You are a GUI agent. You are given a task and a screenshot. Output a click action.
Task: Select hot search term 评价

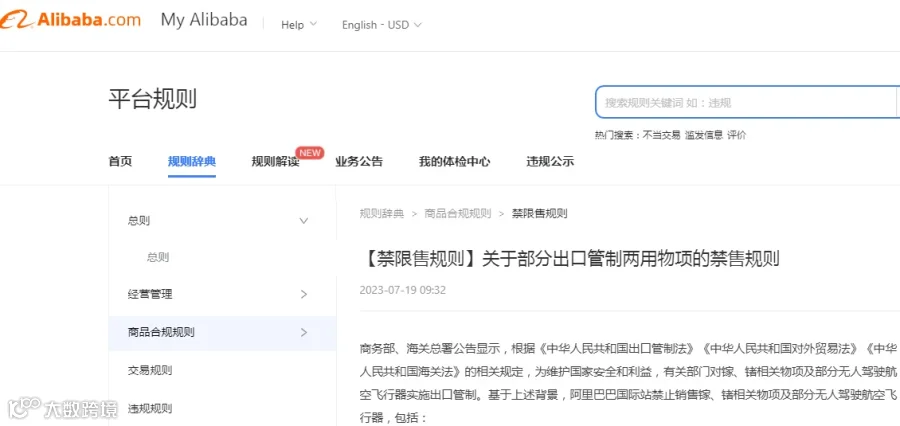click(x=736, y=135)
